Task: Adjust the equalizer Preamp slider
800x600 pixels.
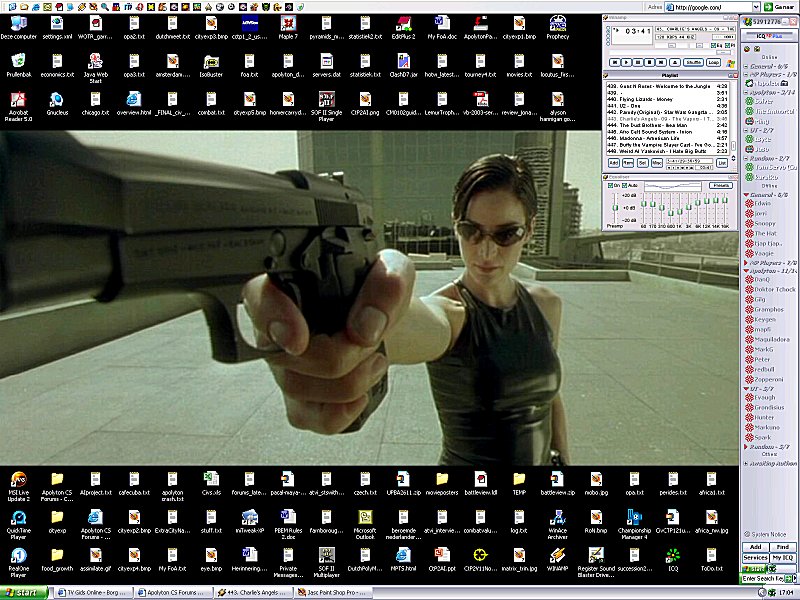Action: (x=614, y=210)
